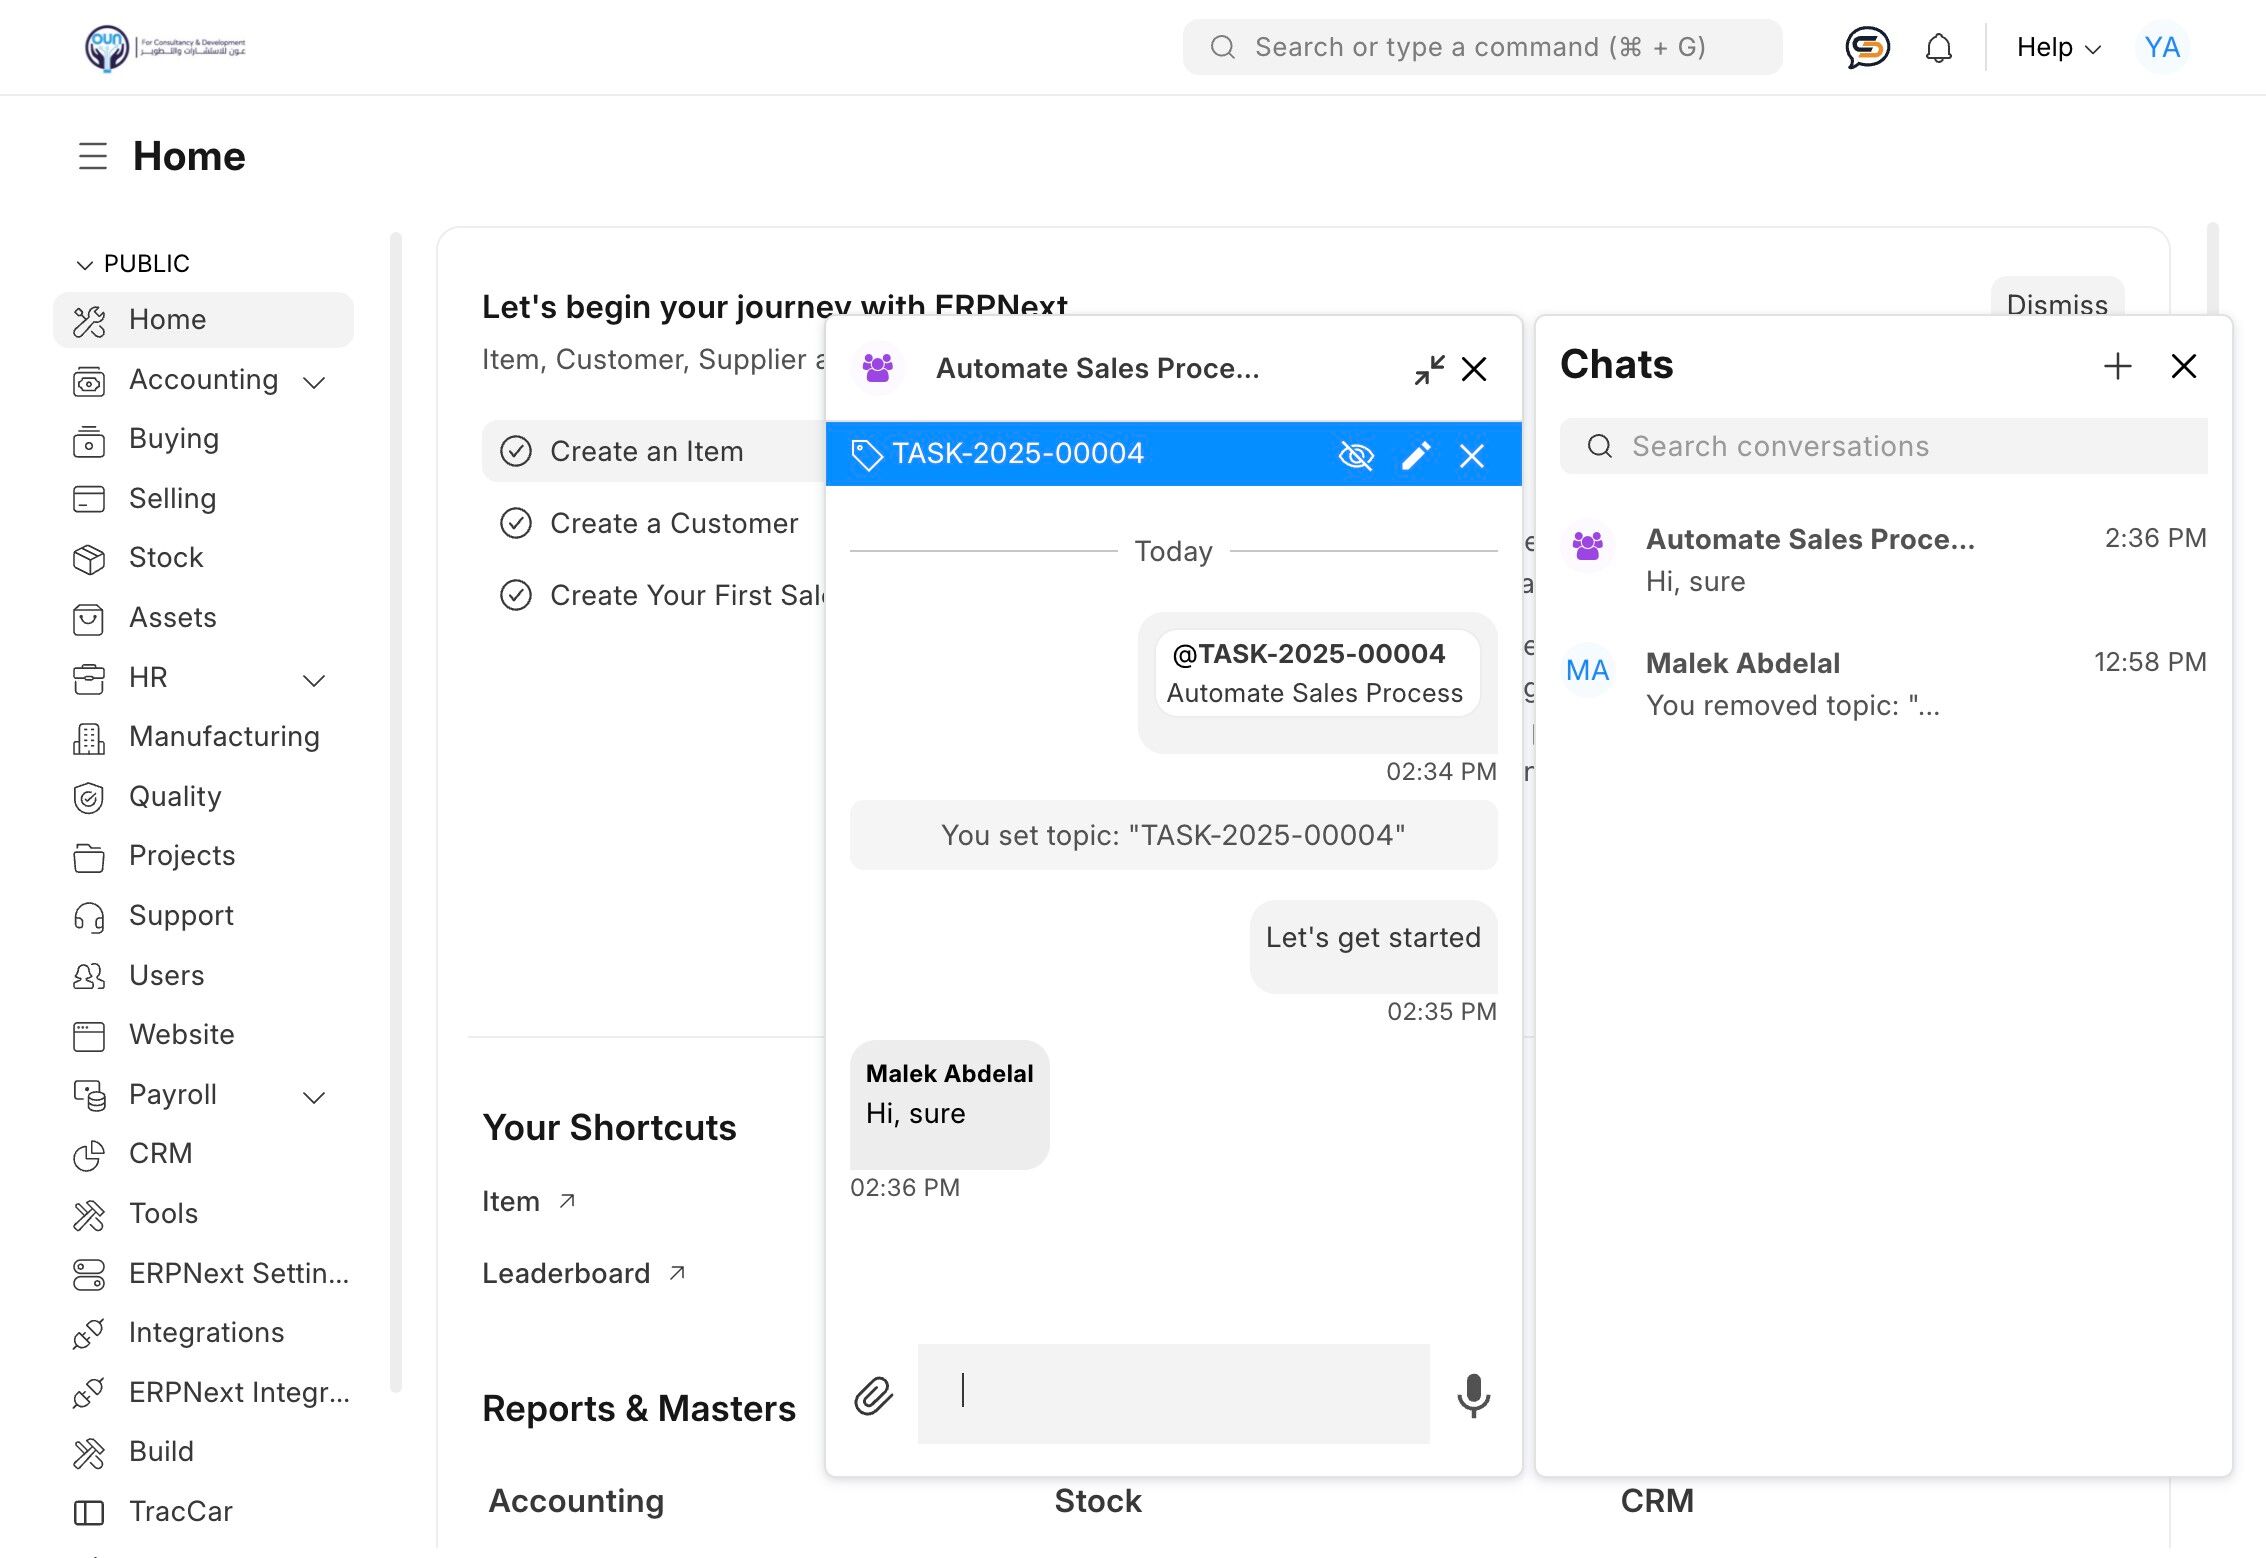Toggle sidebar with hamburger menu icon

(x=93, y=156)
